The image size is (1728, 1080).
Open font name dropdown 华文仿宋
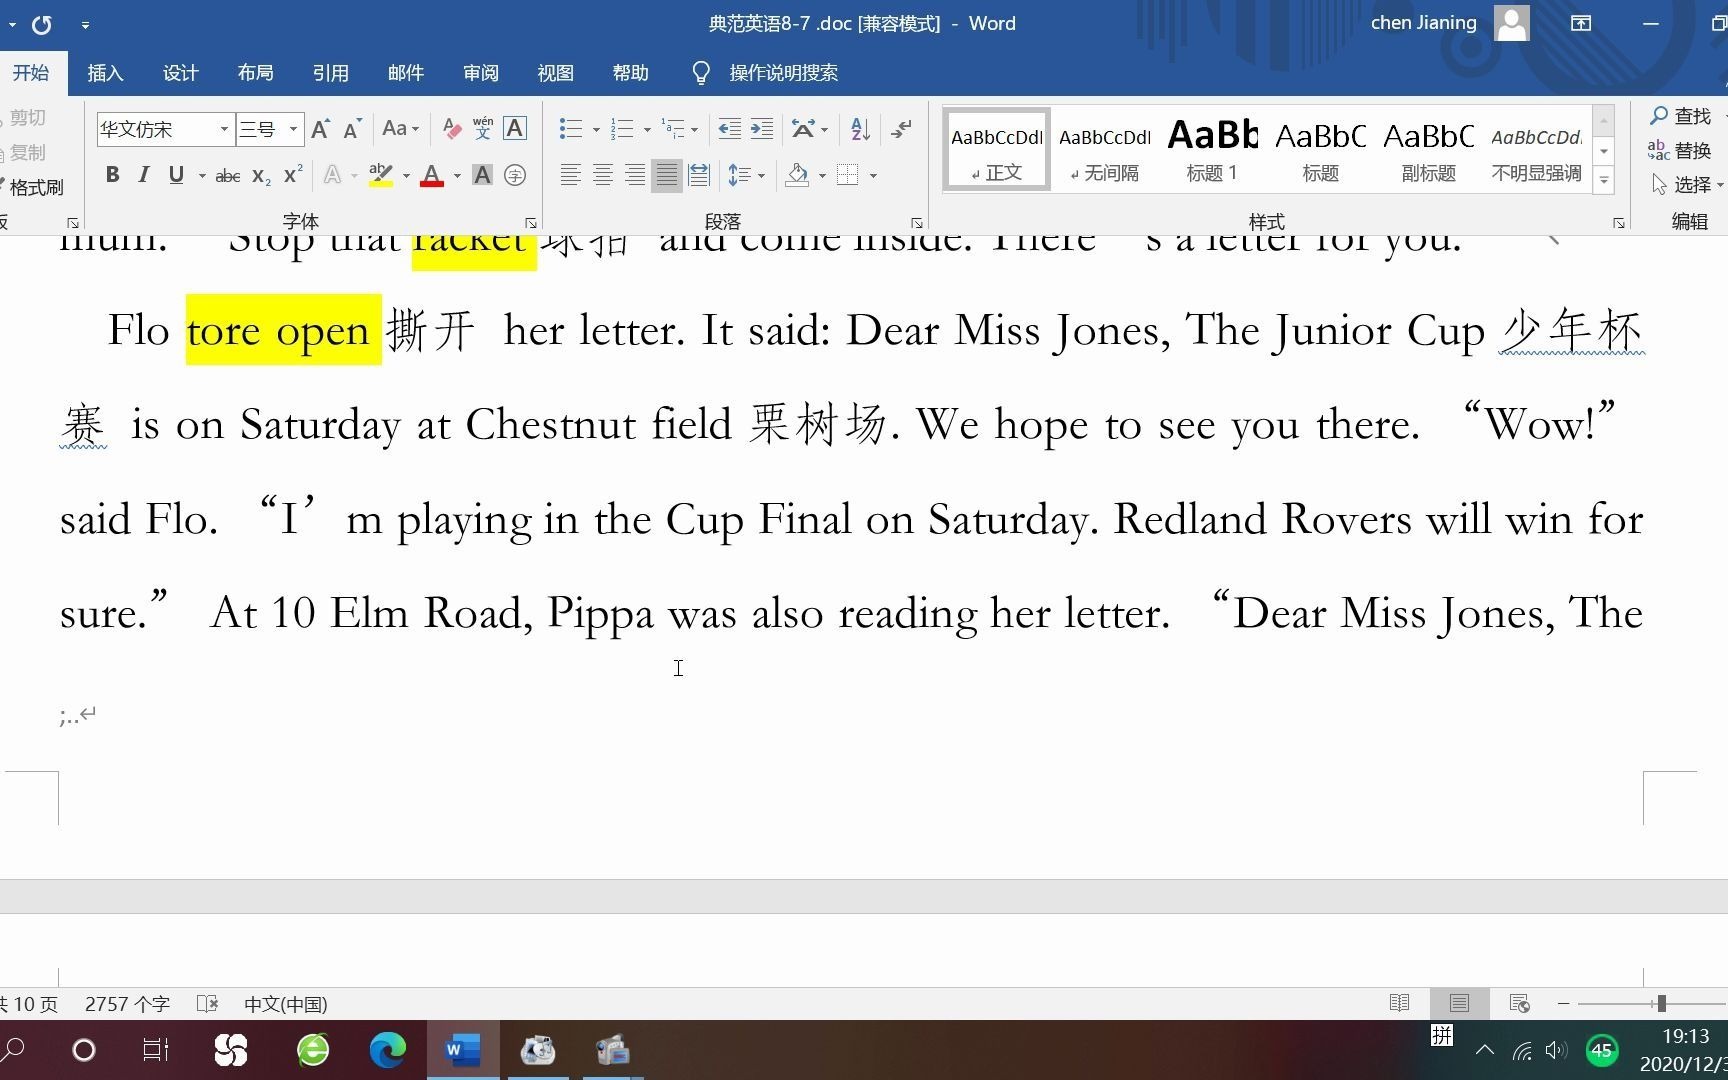click(223, 129)
